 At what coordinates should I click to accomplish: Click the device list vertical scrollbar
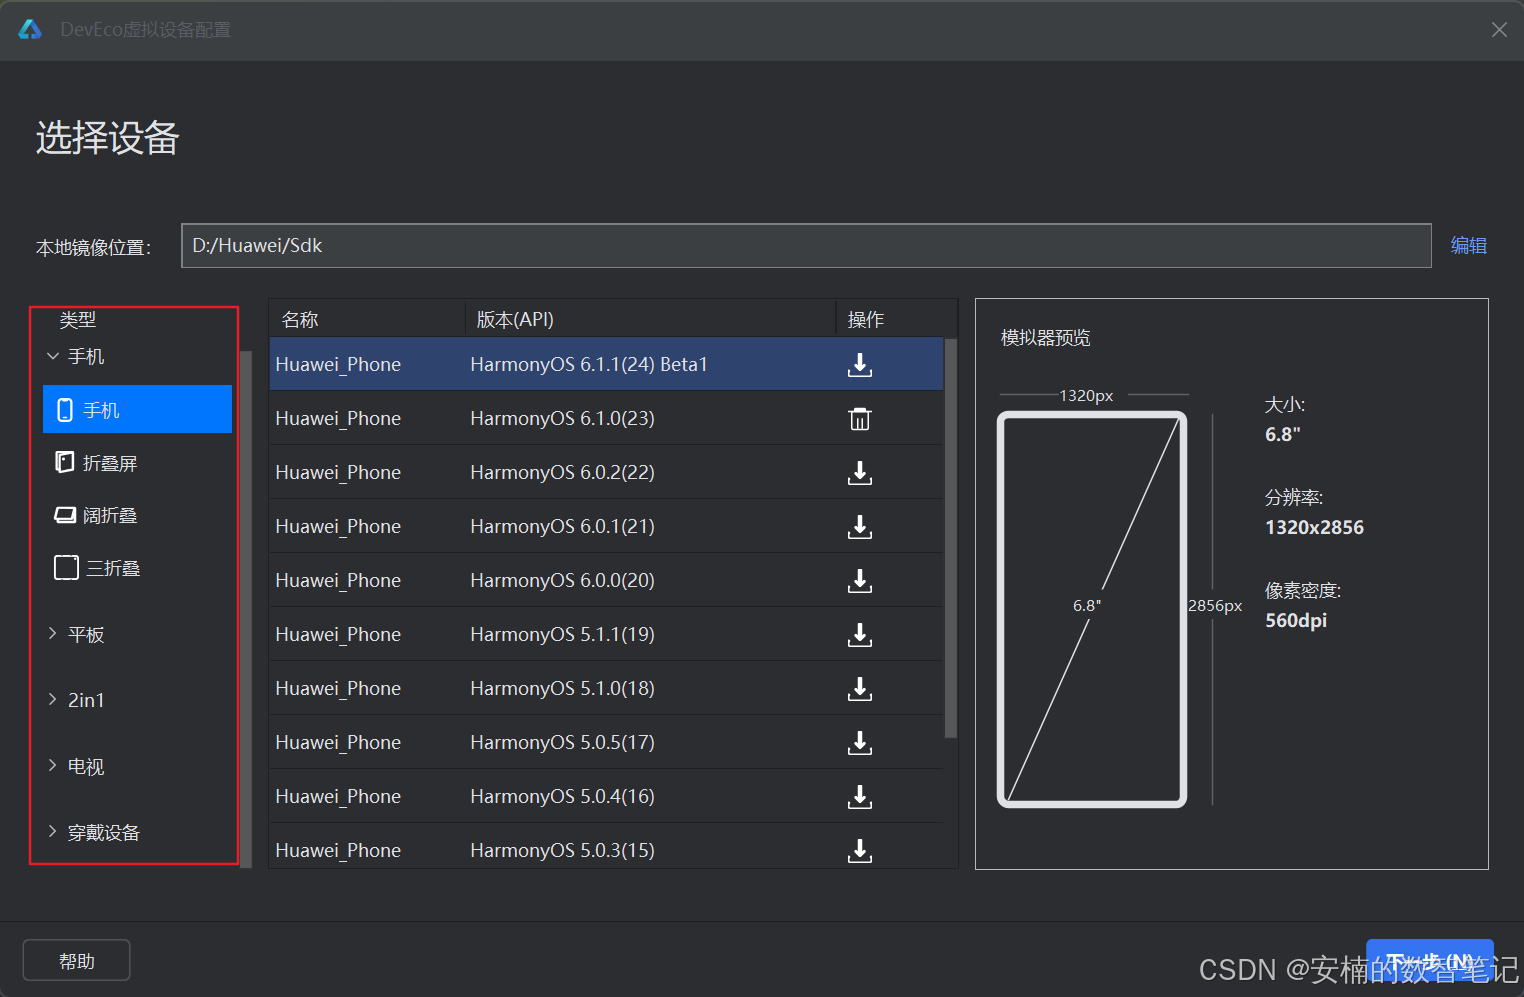[x=950, y=538]
